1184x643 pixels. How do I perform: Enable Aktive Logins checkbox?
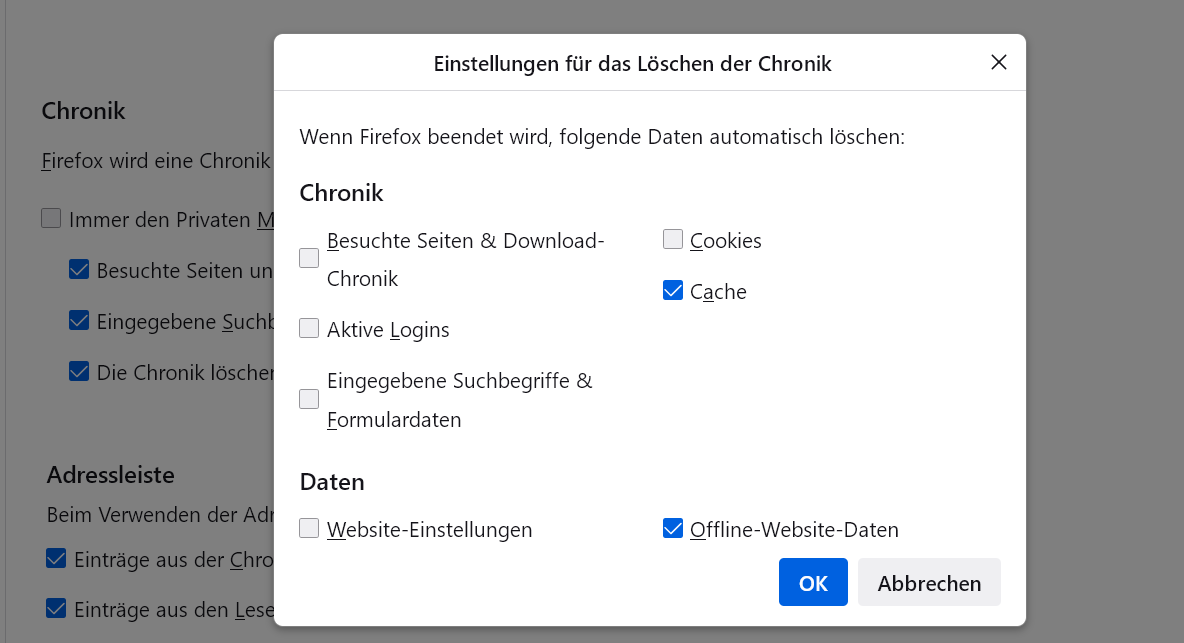(x=310, y=329)
